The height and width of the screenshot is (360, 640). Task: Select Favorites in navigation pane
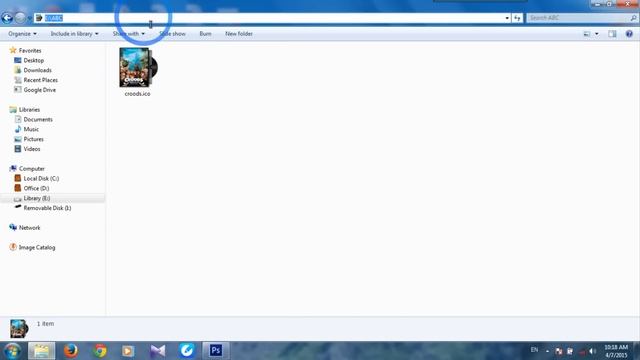click(30, 51)
